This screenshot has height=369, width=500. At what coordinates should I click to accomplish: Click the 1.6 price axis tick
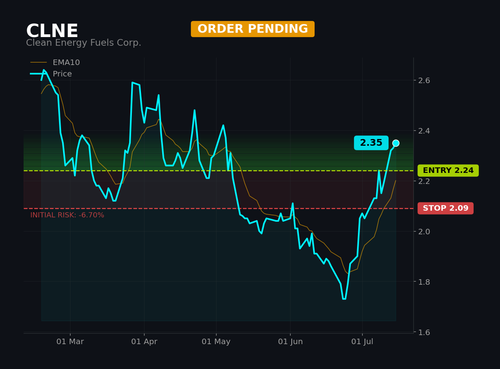(x=424, y=332)
